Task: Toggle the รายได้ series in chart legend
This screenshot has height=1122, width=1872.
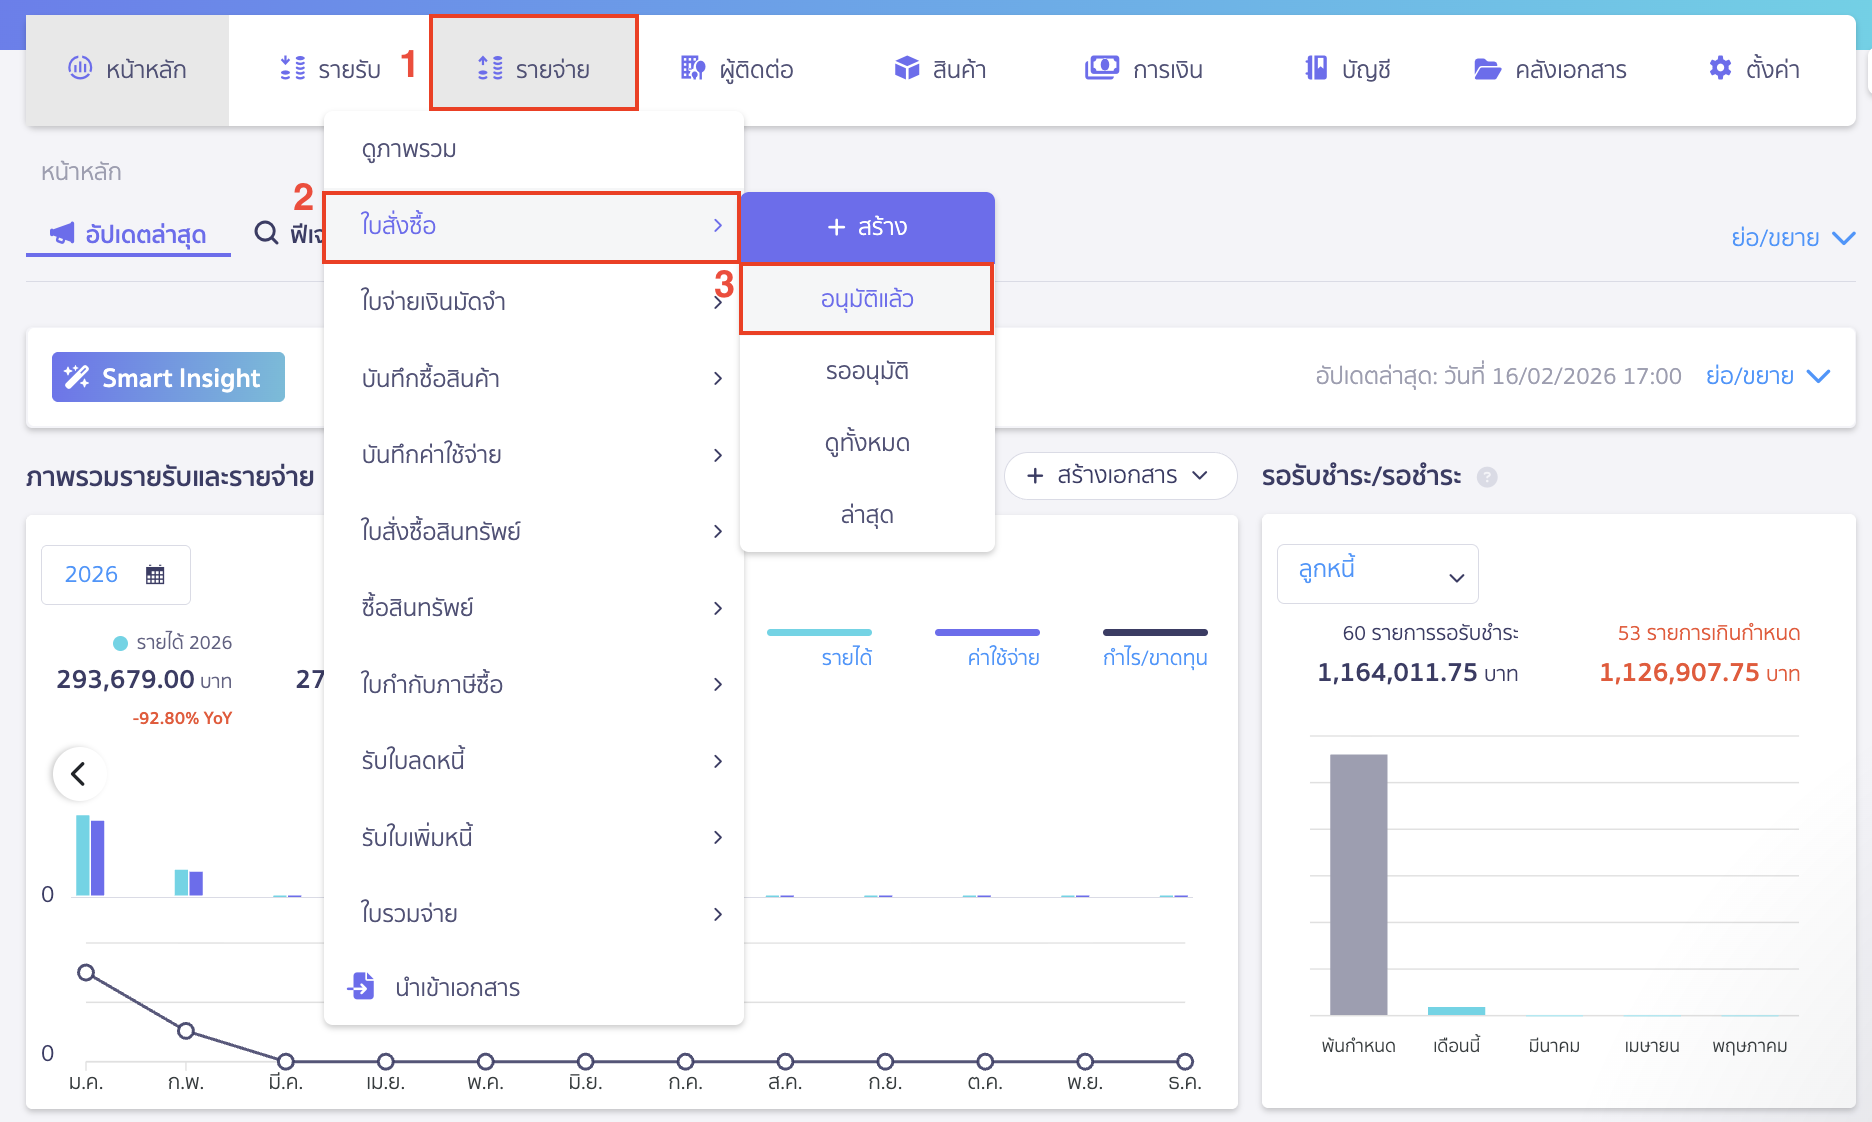Action: point(846,657)
